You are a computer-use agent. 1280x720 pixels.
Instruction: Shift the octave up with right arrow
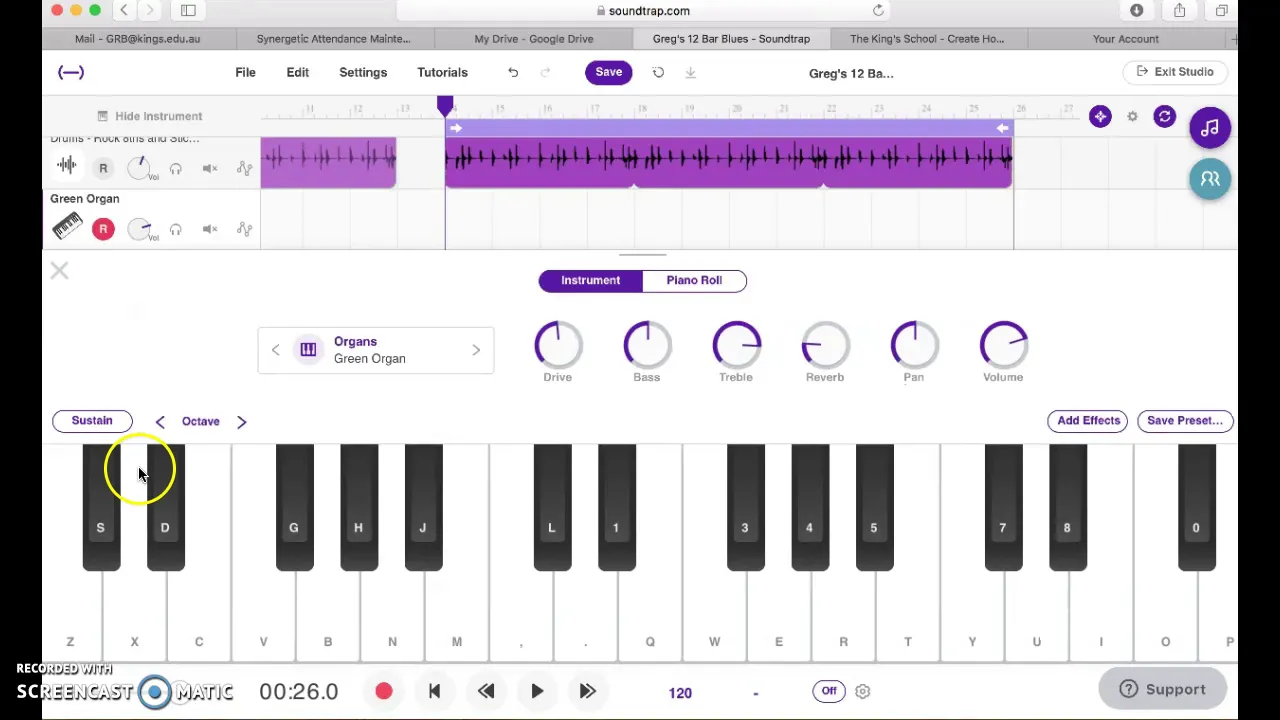(241, 421)
